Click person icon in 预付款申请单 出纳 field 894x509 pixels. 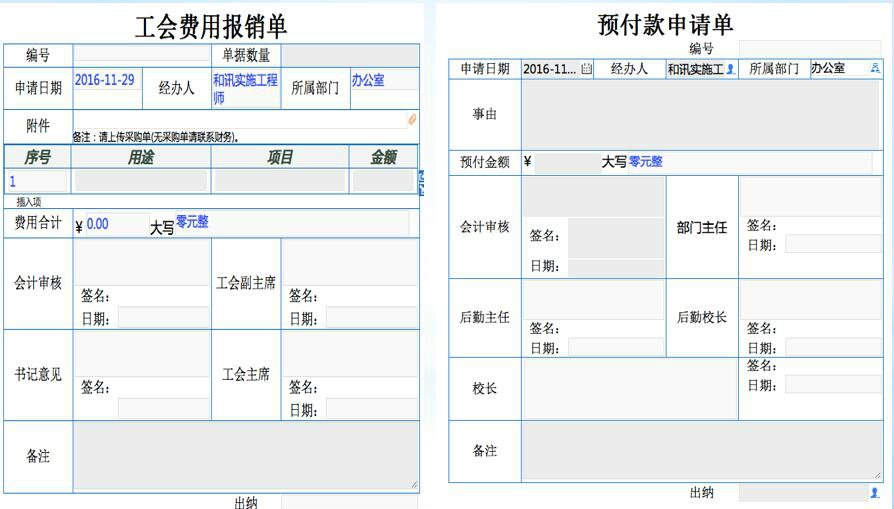[x=875, y=492]
